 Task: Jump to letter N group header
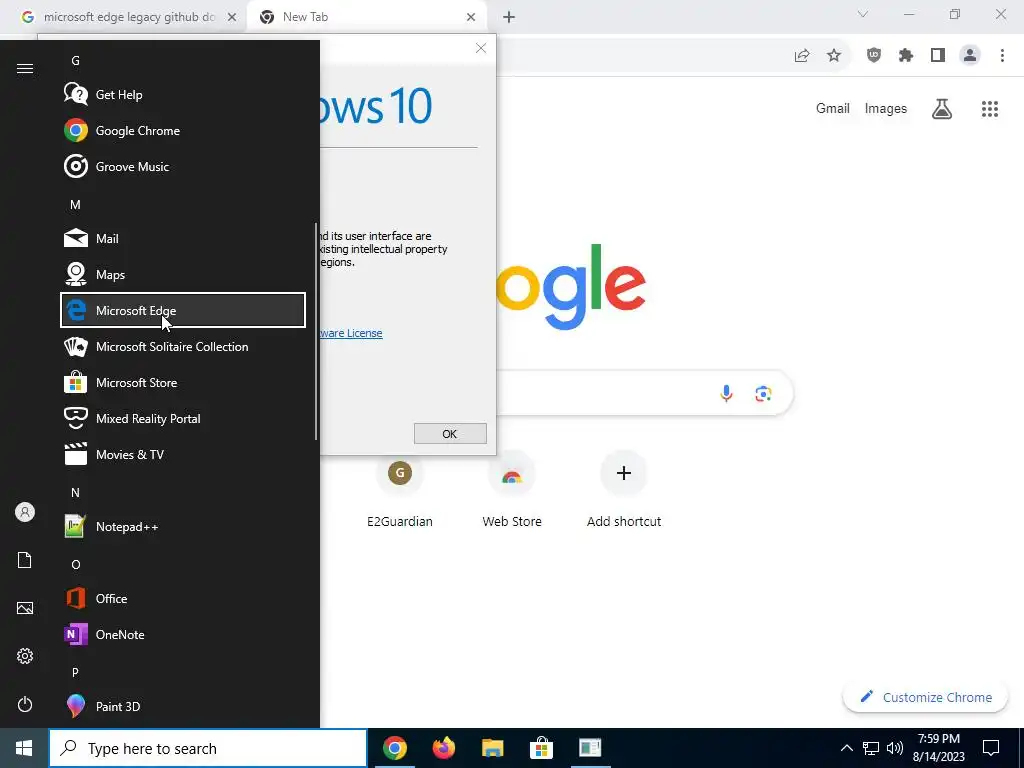click(76, 492)
